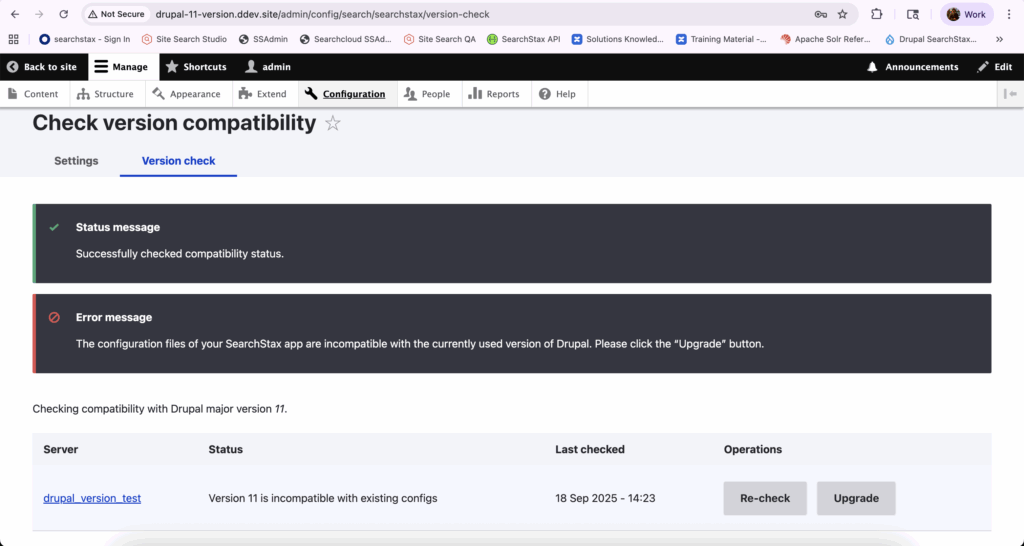Open the Chrome three-dot menu
Image resolution: width=1024 pixels, height=546 pixels.
tap(1009, 14)
